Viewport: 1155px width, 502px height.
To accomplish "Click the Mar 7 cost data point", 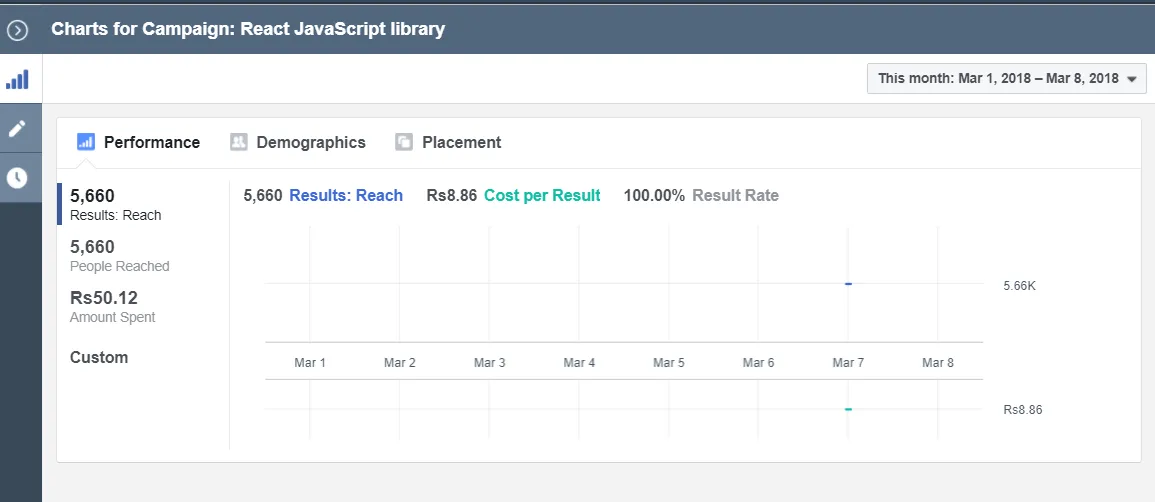I will [849, 409].
